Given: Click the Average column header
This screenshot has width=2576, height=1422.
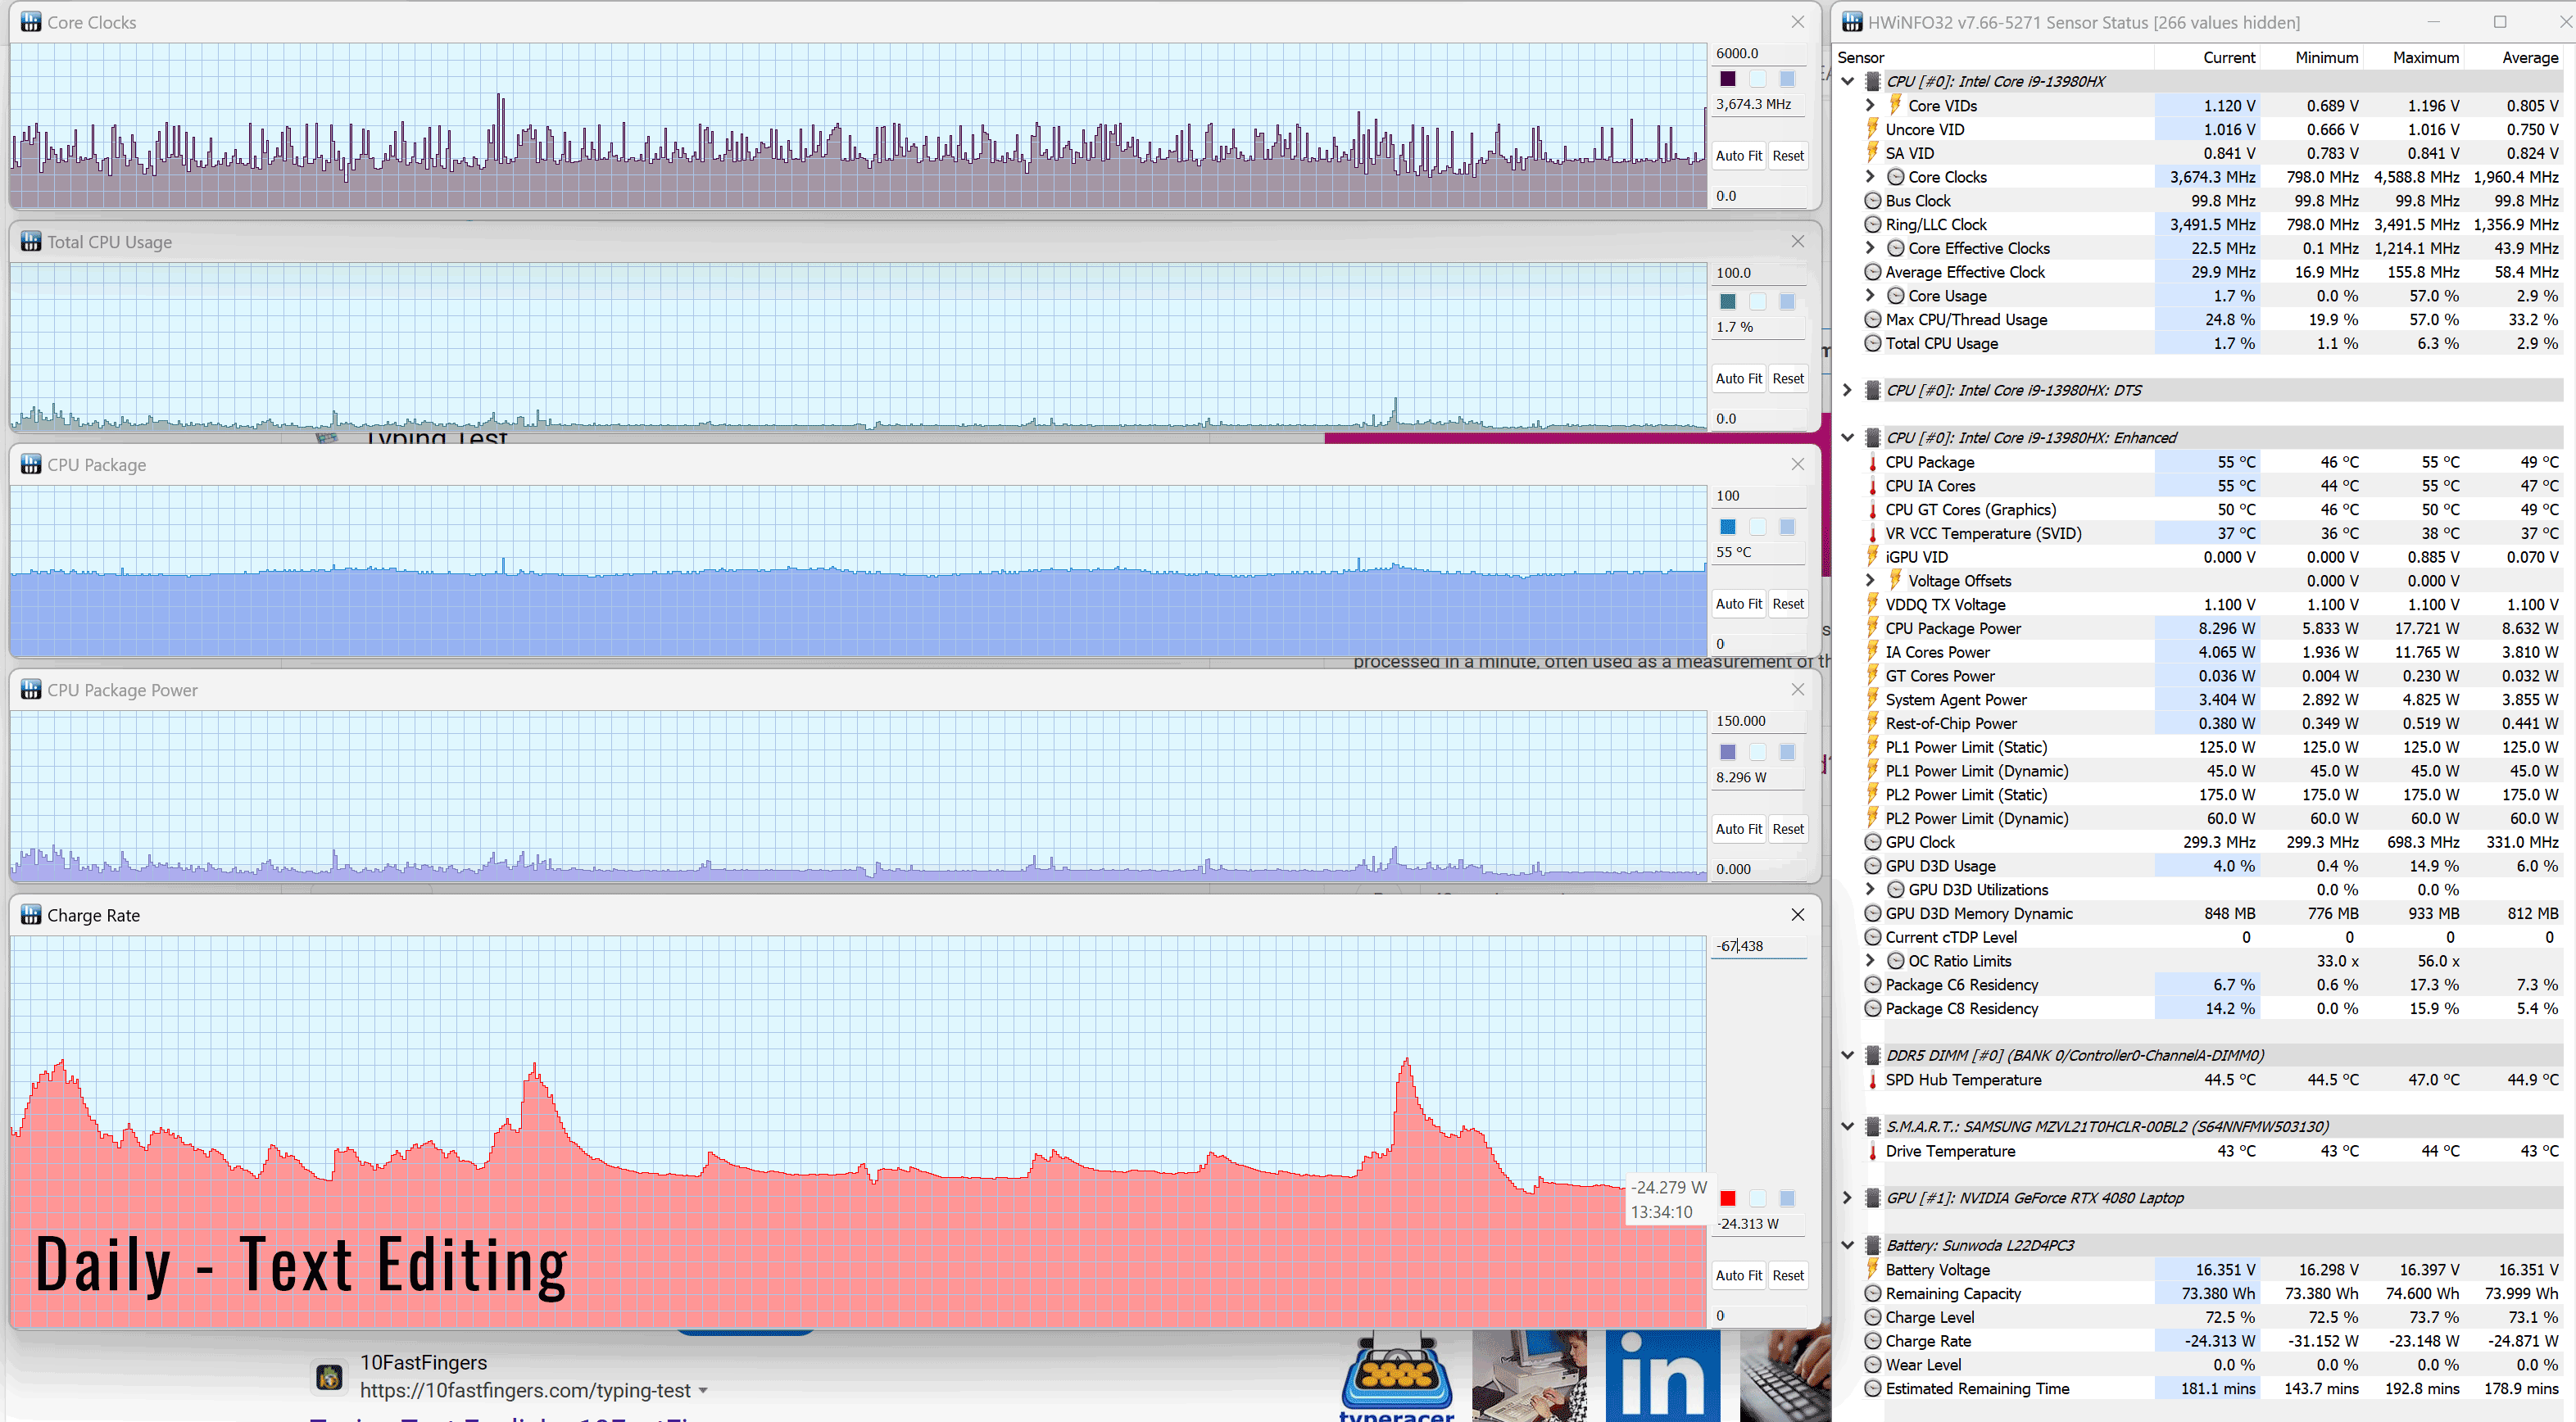Looking at the screenshot, I should click(2529, 57).
